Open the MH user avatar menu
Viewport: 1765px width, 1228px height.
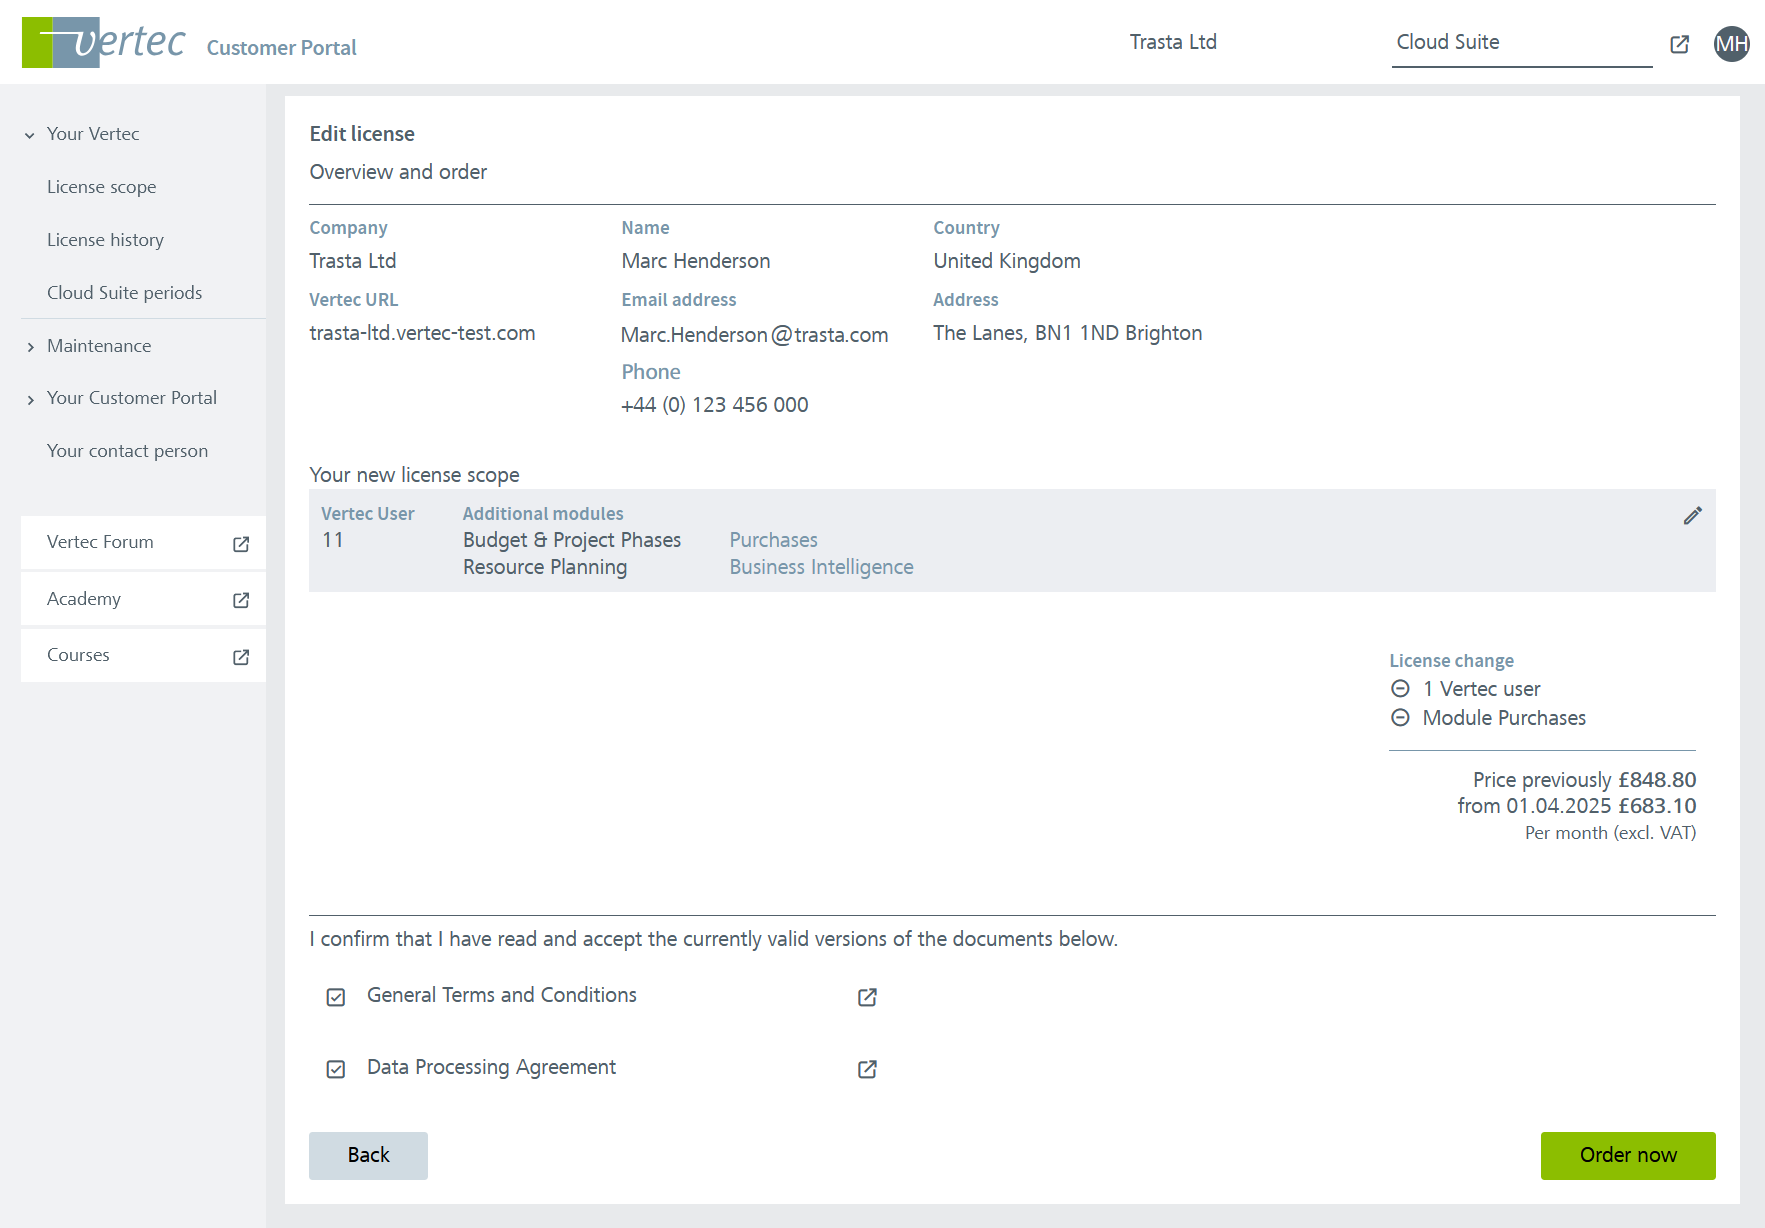[x=1731, y=44]
